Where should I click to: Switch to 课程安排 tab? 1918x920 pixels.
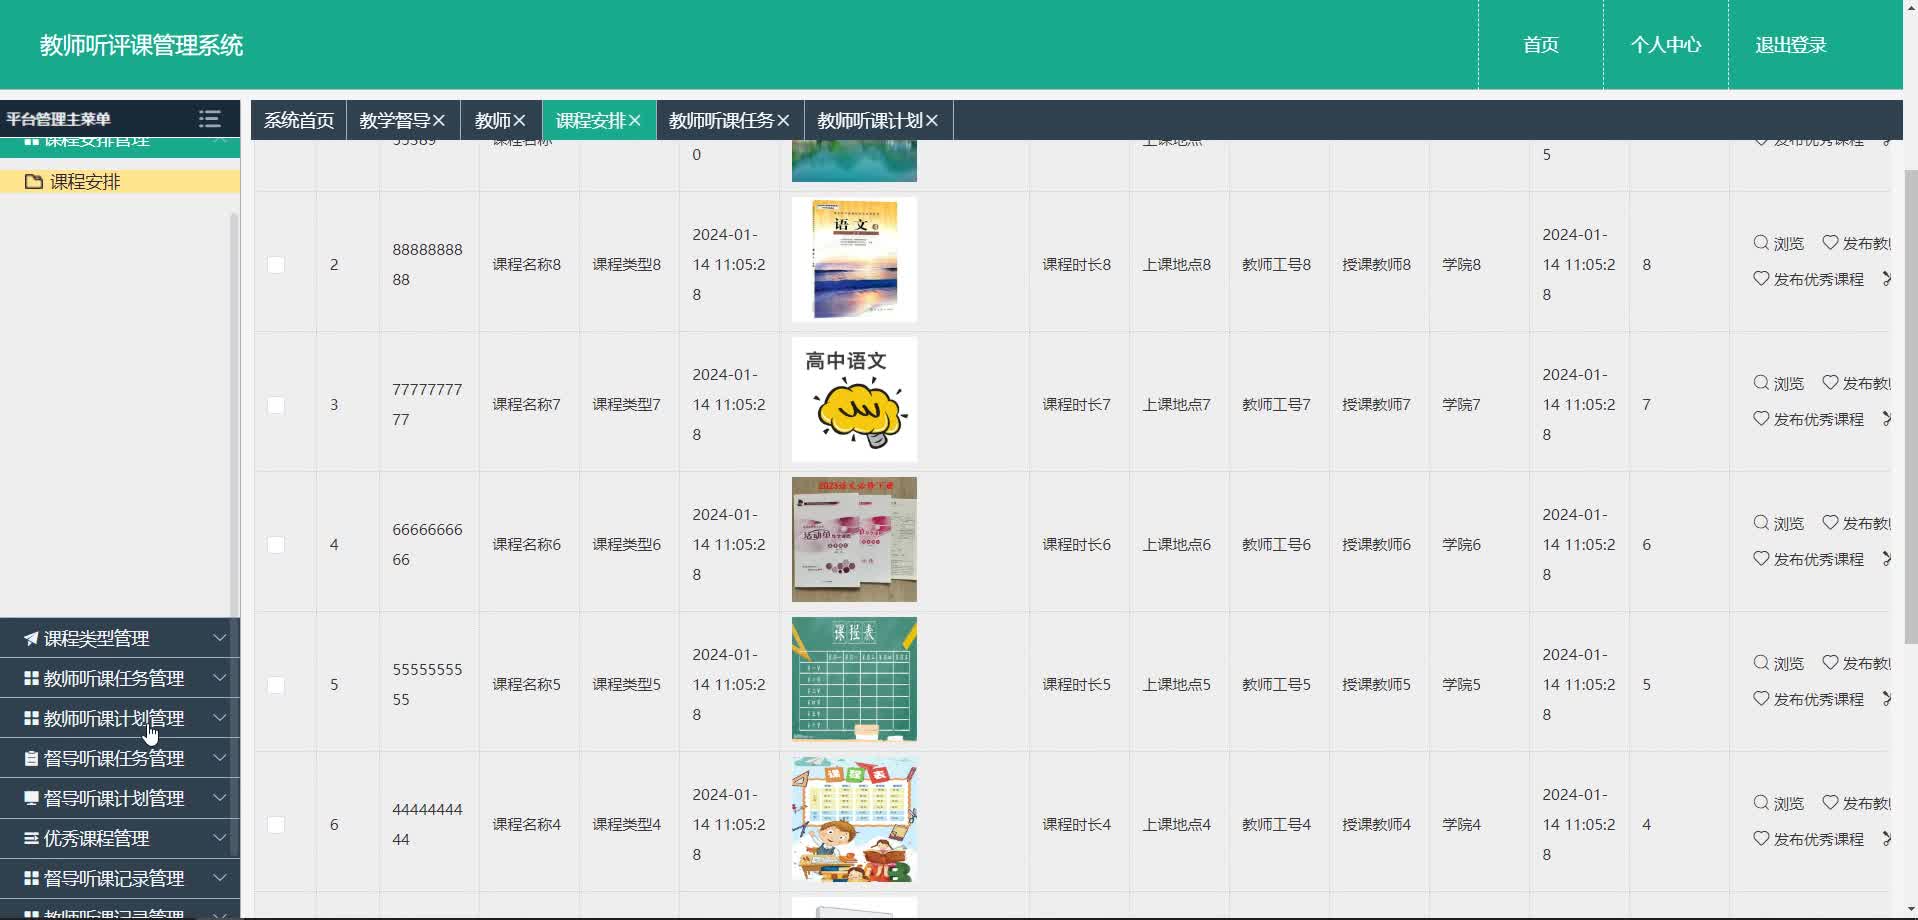click(x=590, y=120)
